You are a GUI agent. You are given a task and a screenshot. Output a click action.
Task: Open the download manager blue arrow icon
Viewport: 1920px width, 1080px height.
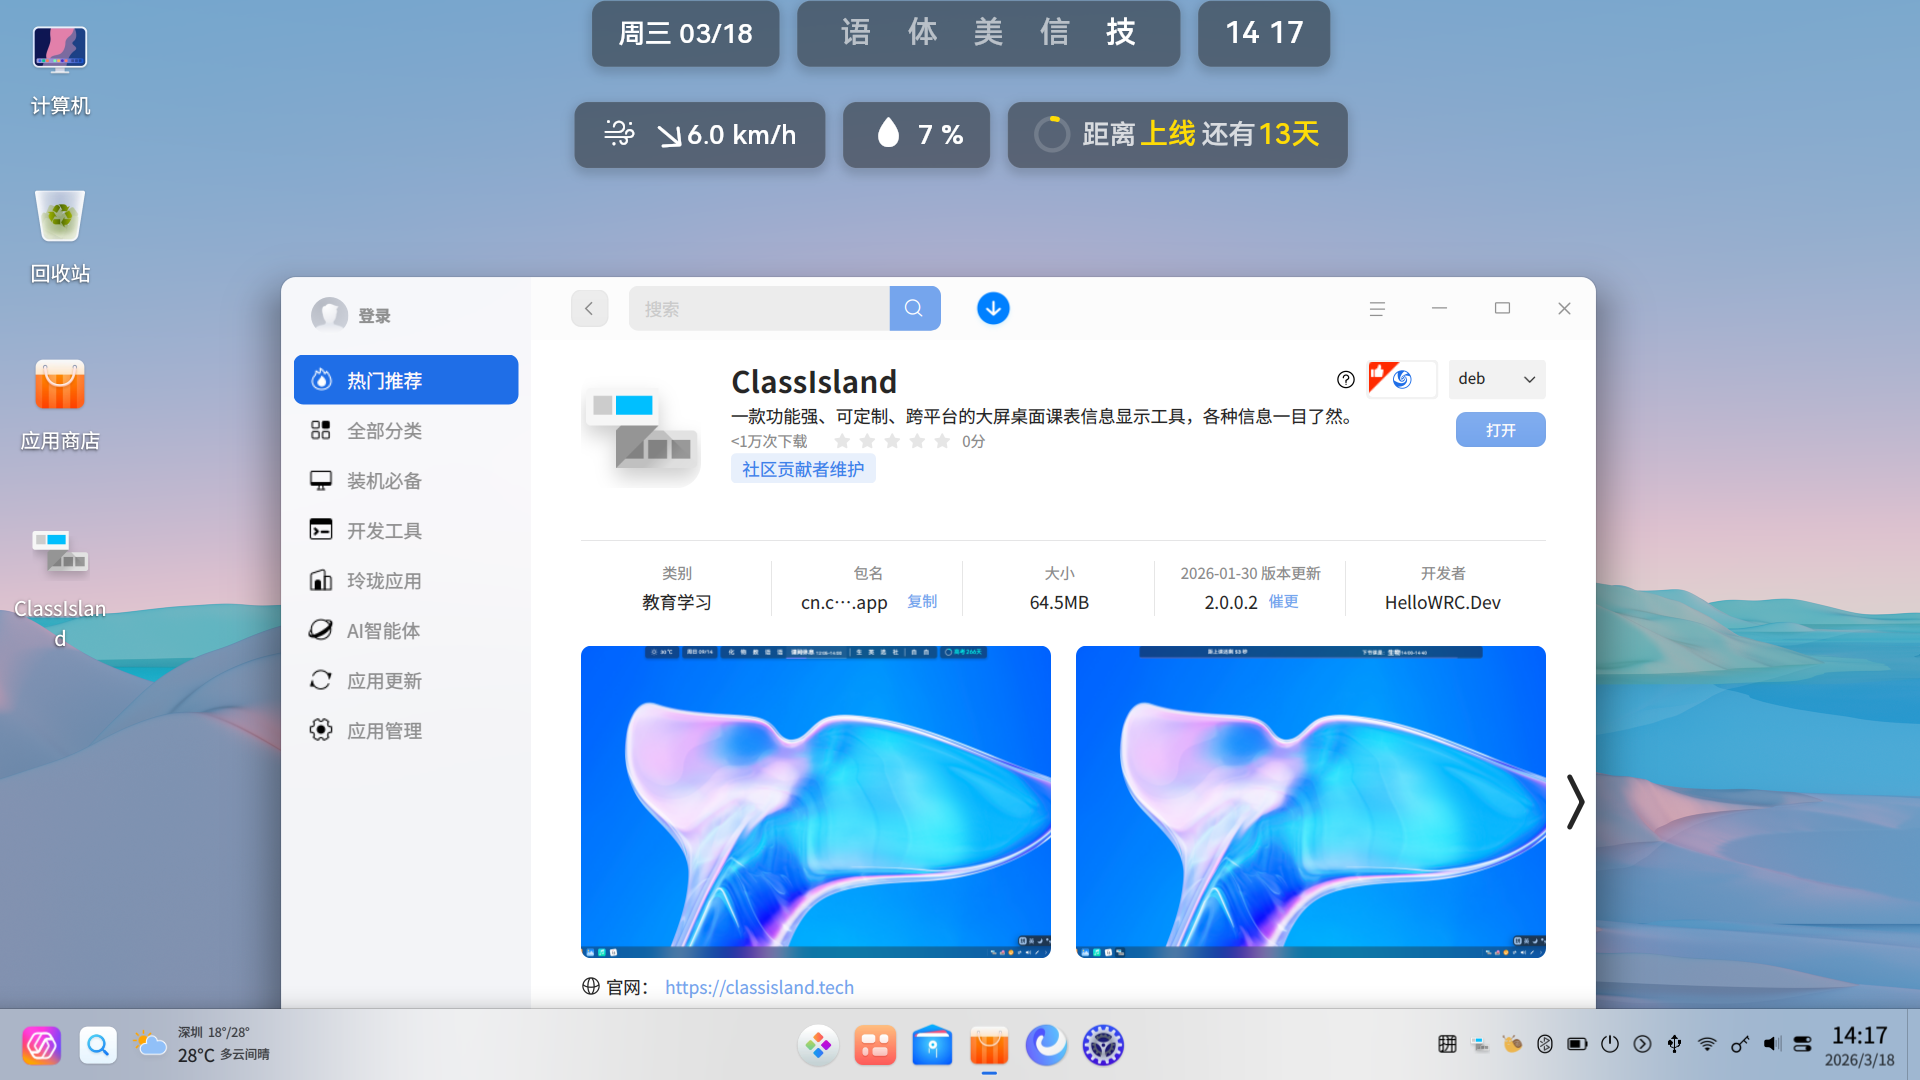point(993,308)
